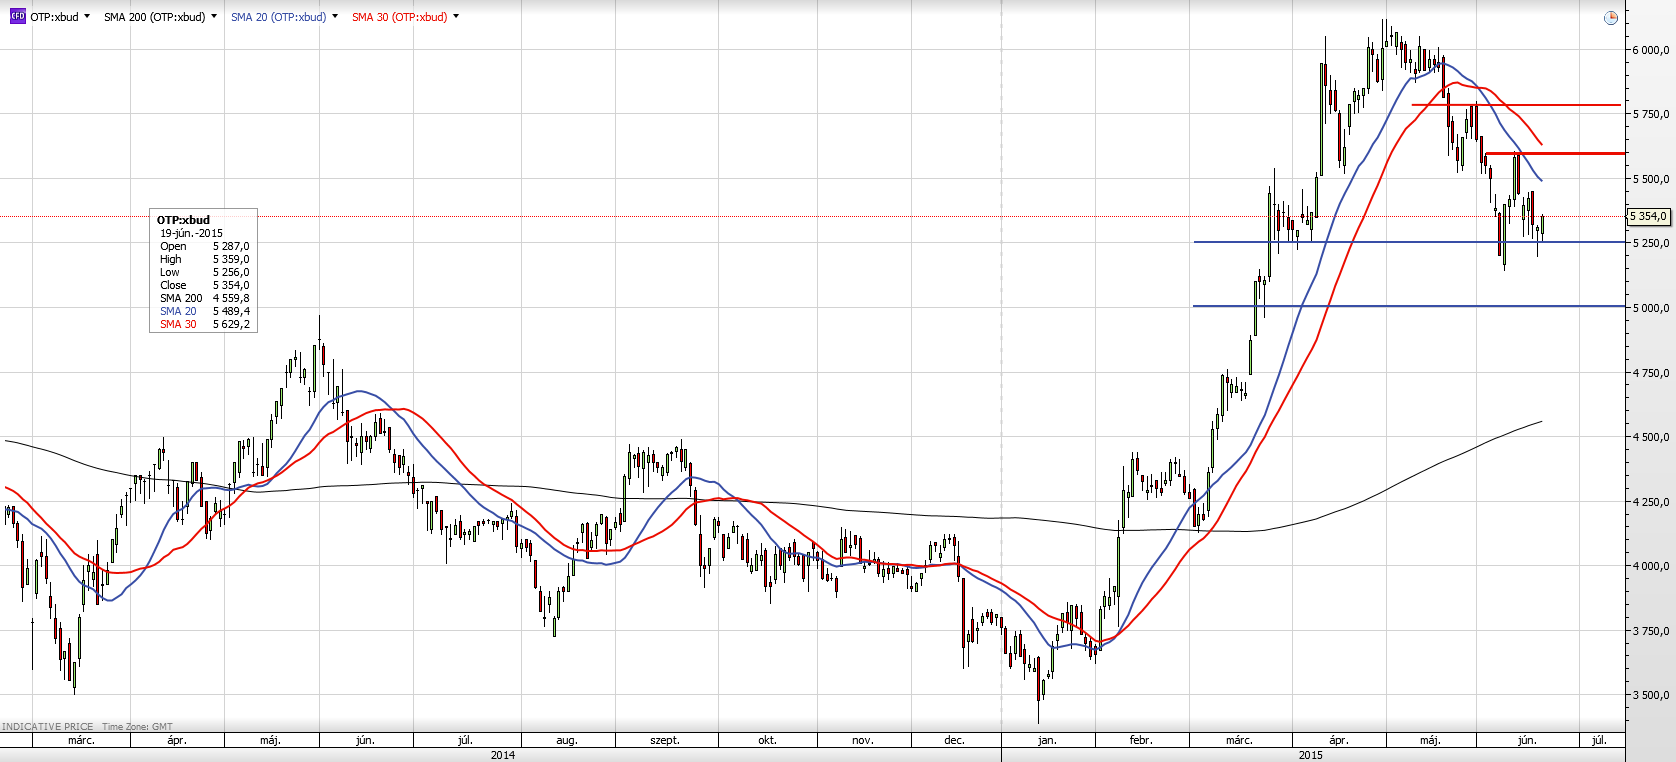Click the 3 500,0 price axis label
Viewport: 1676px width, 762px height.
pos(1651,695)
